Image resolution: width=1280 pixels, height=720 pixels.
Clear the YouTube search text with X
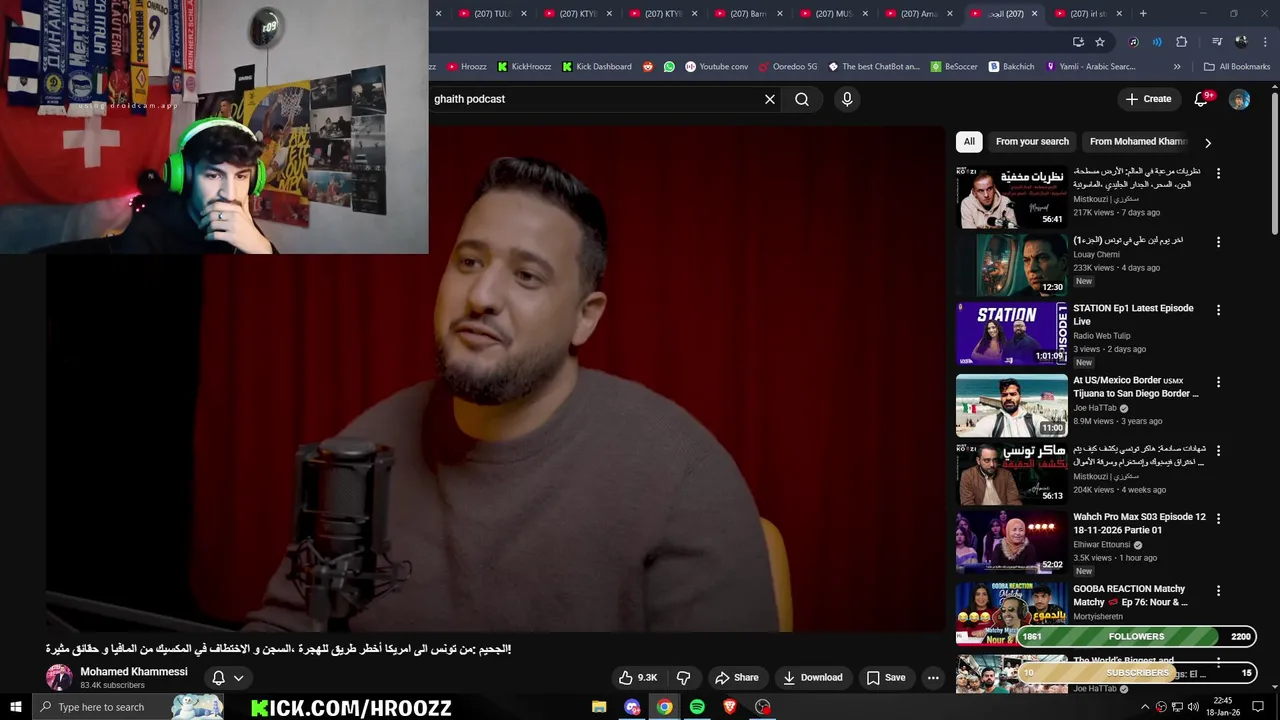770,99
